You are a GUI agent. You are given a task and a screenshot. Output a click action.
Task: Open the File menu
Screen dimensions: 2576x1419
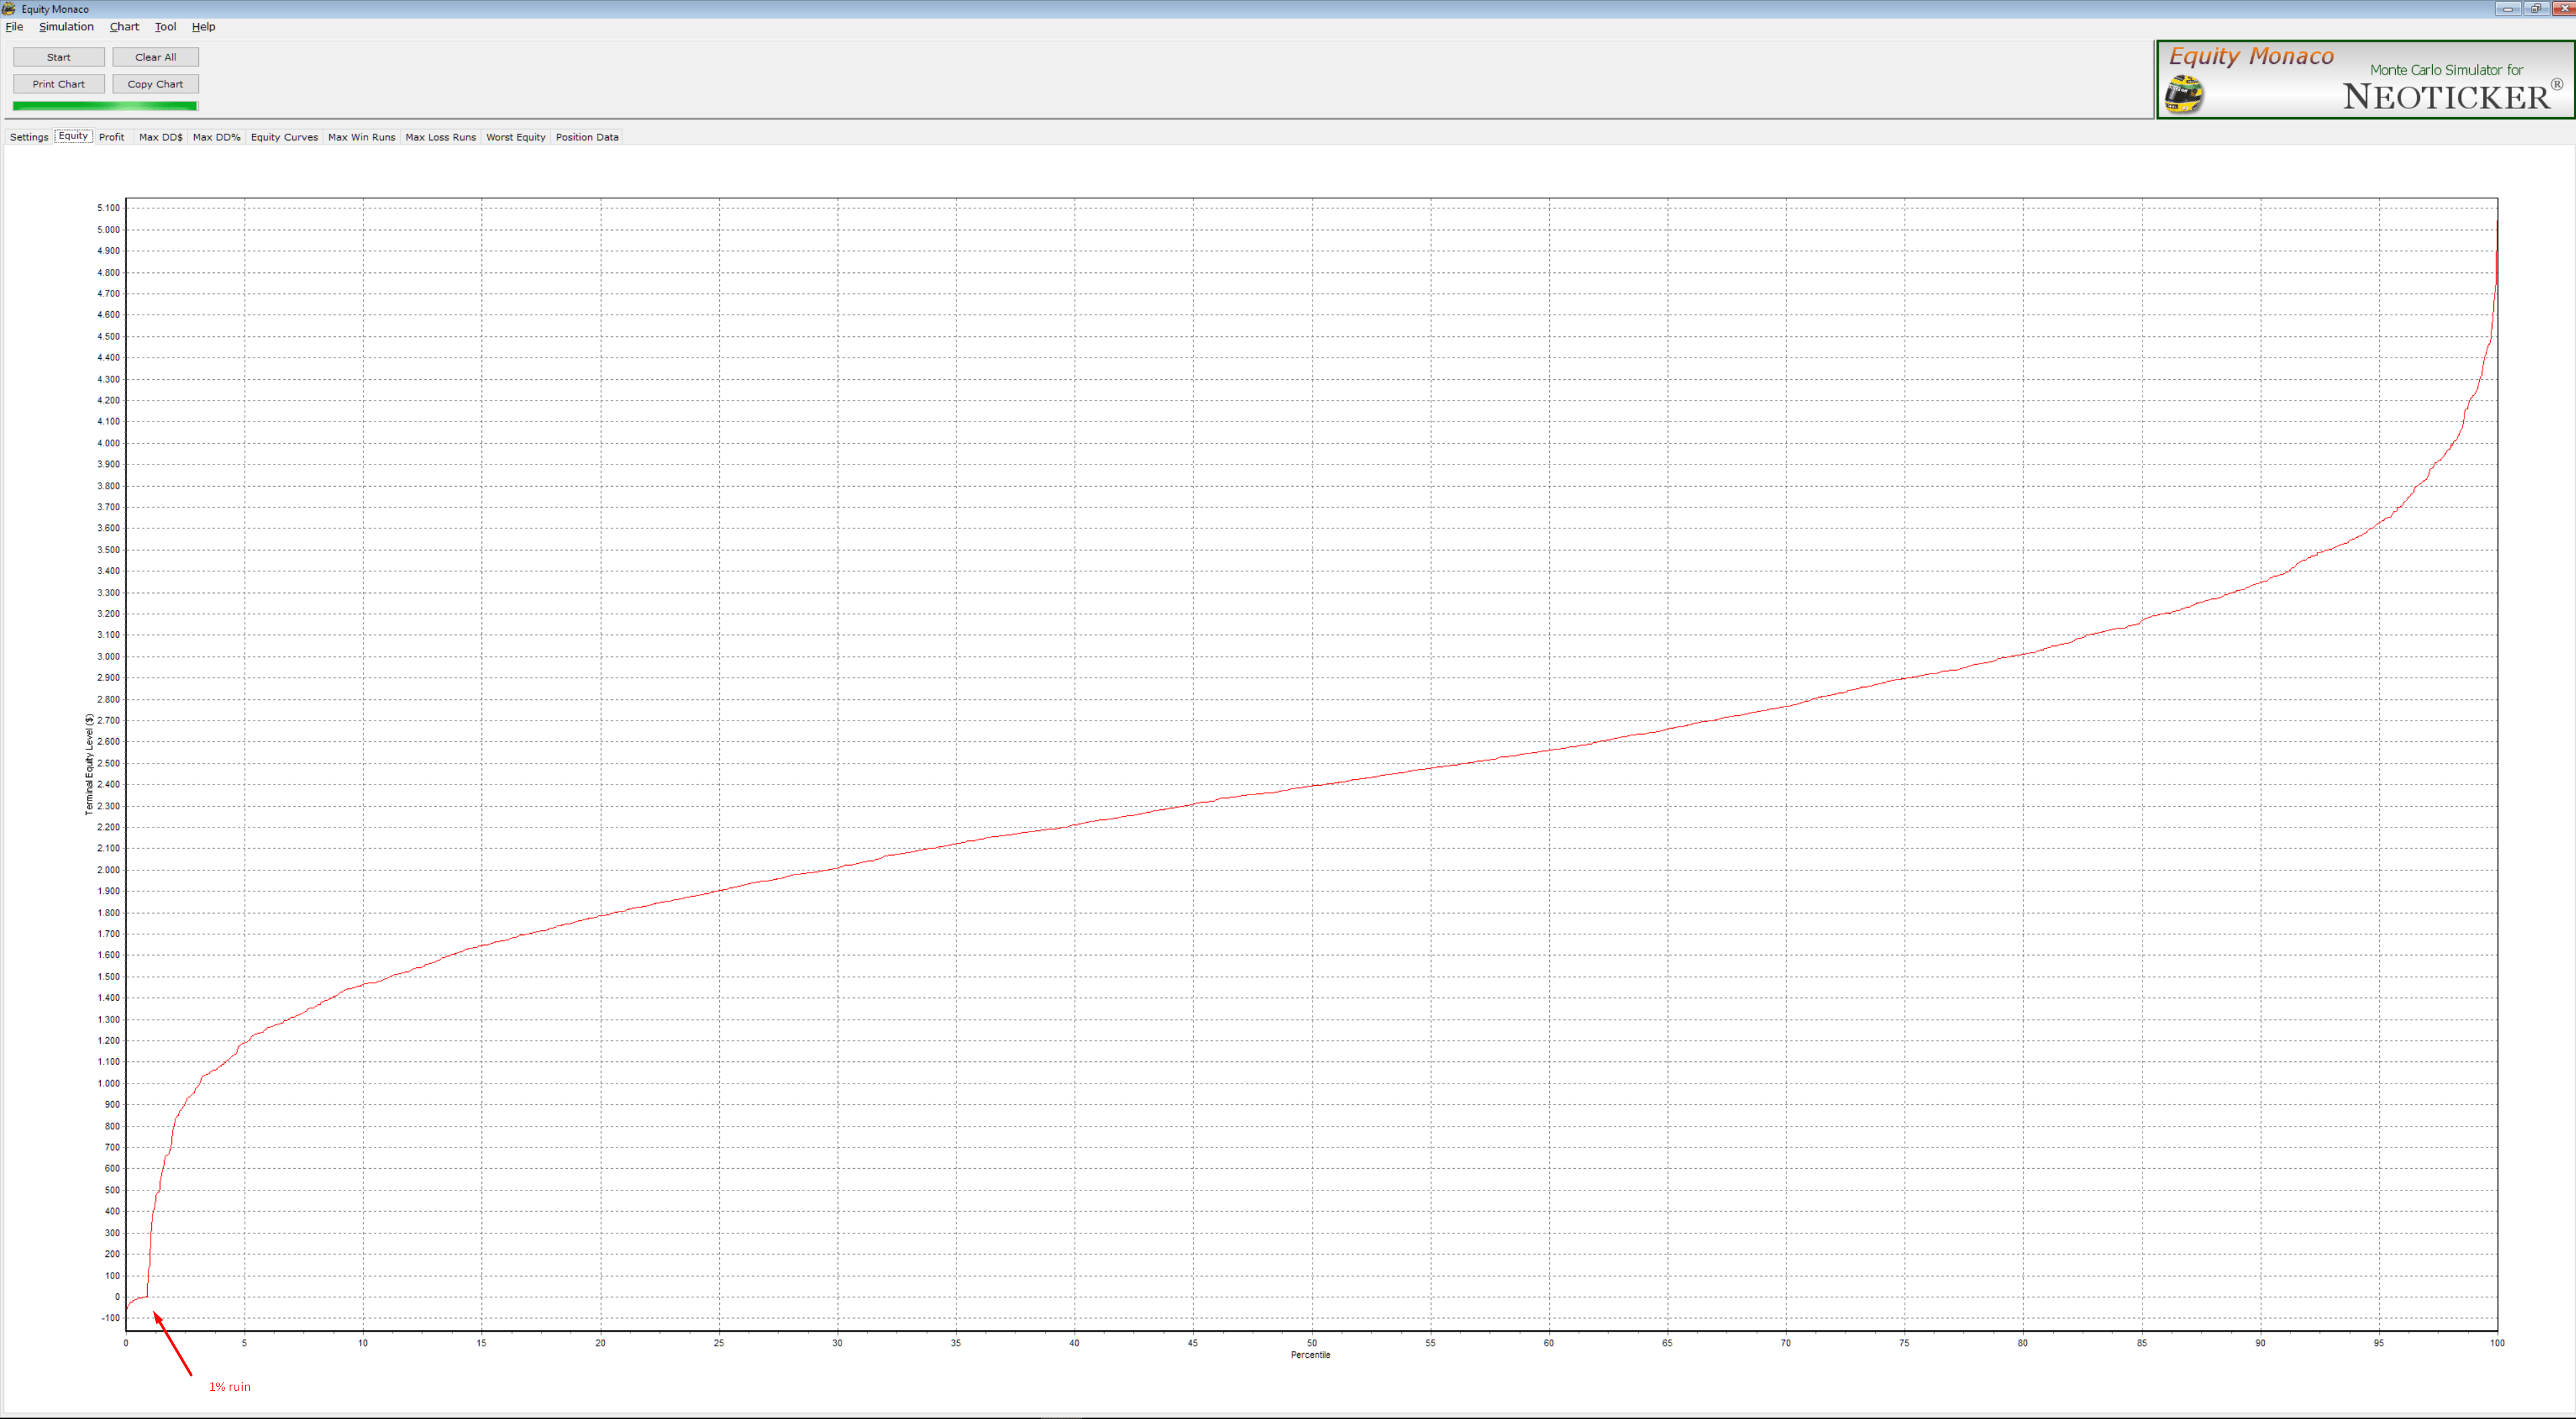14,27
